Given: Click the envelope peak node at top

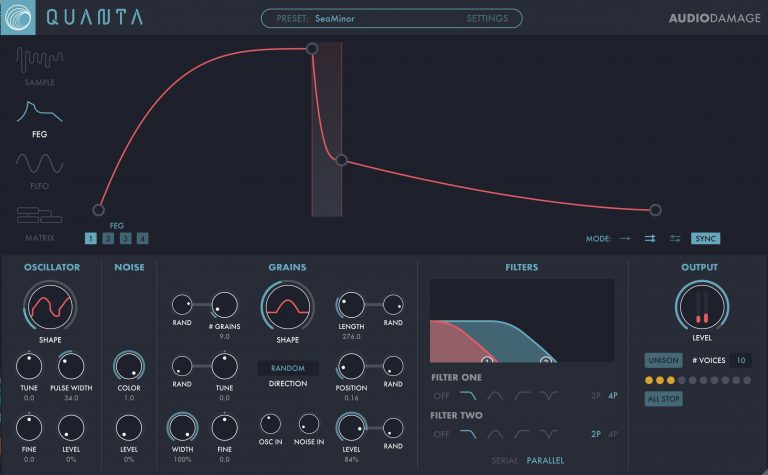Looking at the screenshot, I should click(x=312, y=48).
